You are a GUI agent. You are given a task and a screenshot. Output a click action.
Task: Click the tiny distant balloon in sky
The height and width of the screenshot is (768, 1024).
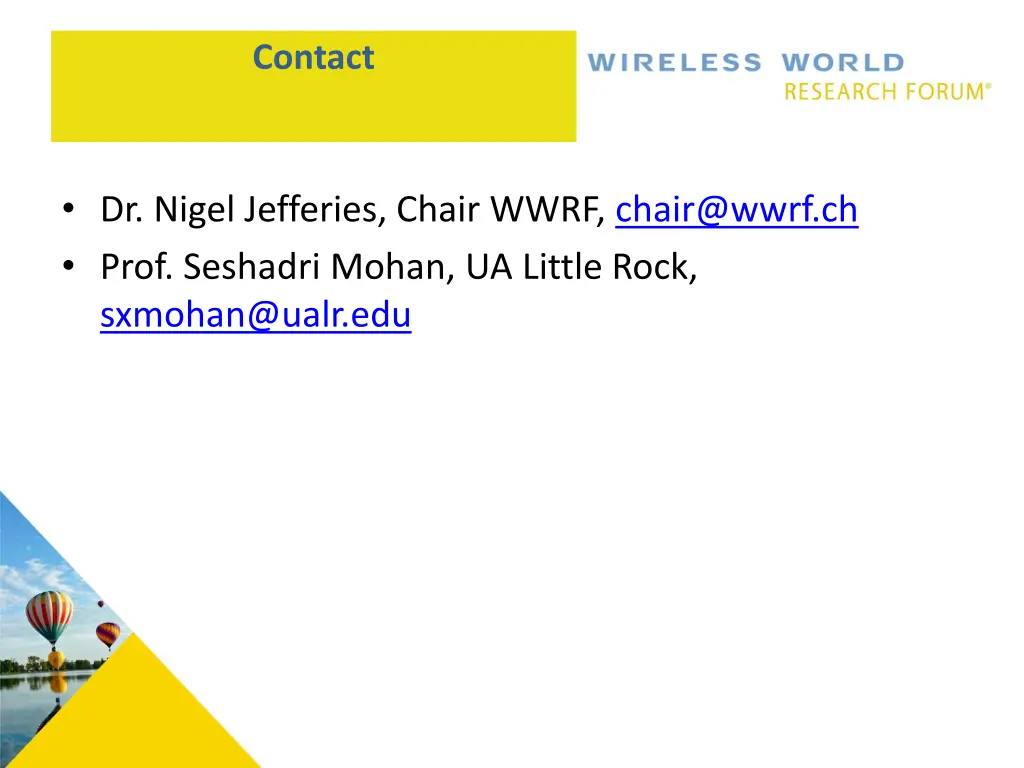pyautogui.click(x=101, y=604)
